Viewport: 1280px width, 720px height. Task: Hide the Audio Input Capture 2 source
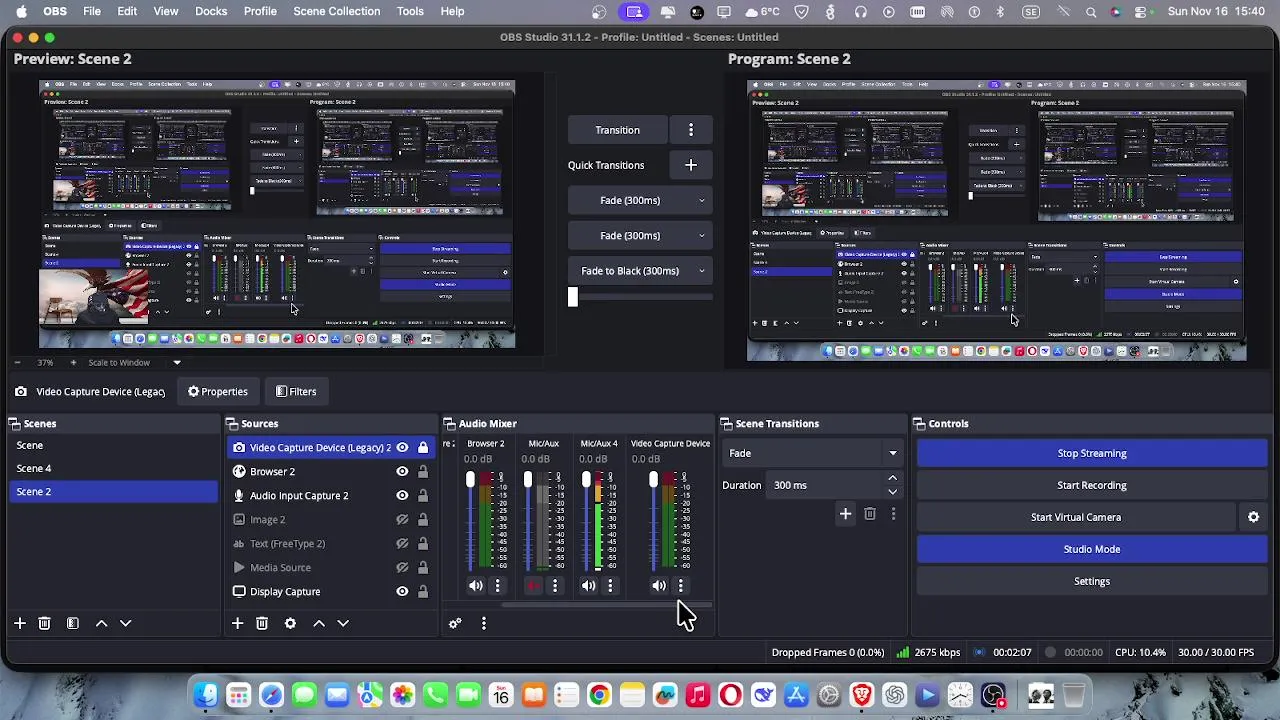pos(402,496)
